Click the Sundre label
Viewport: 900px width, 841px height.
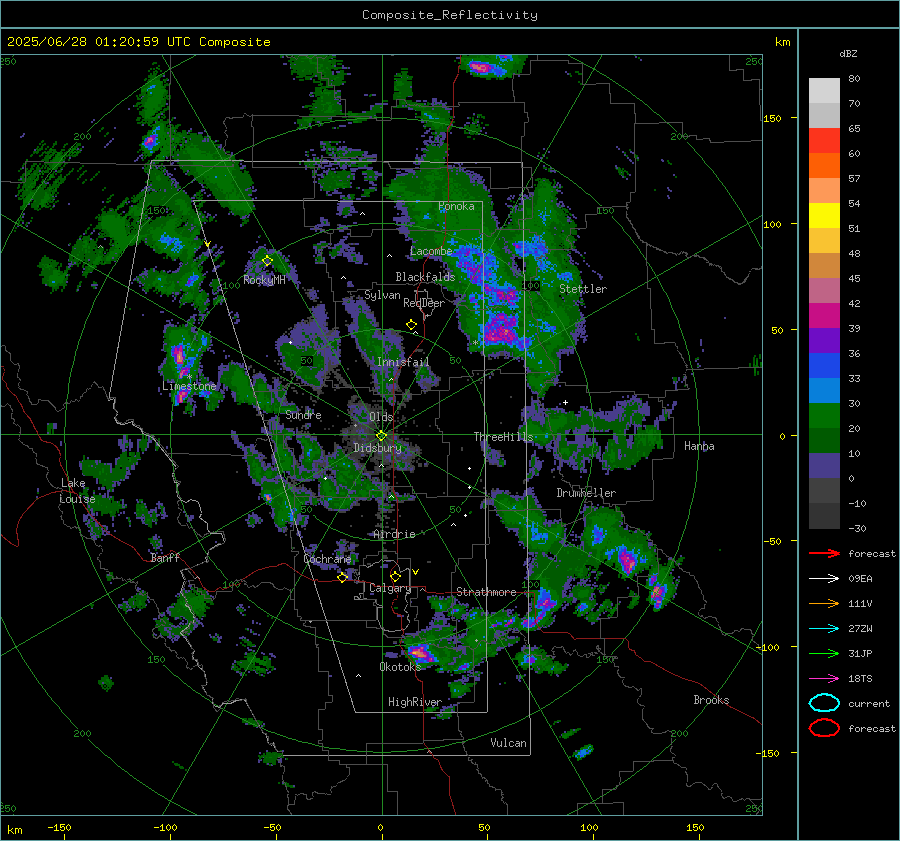[303, 415]
